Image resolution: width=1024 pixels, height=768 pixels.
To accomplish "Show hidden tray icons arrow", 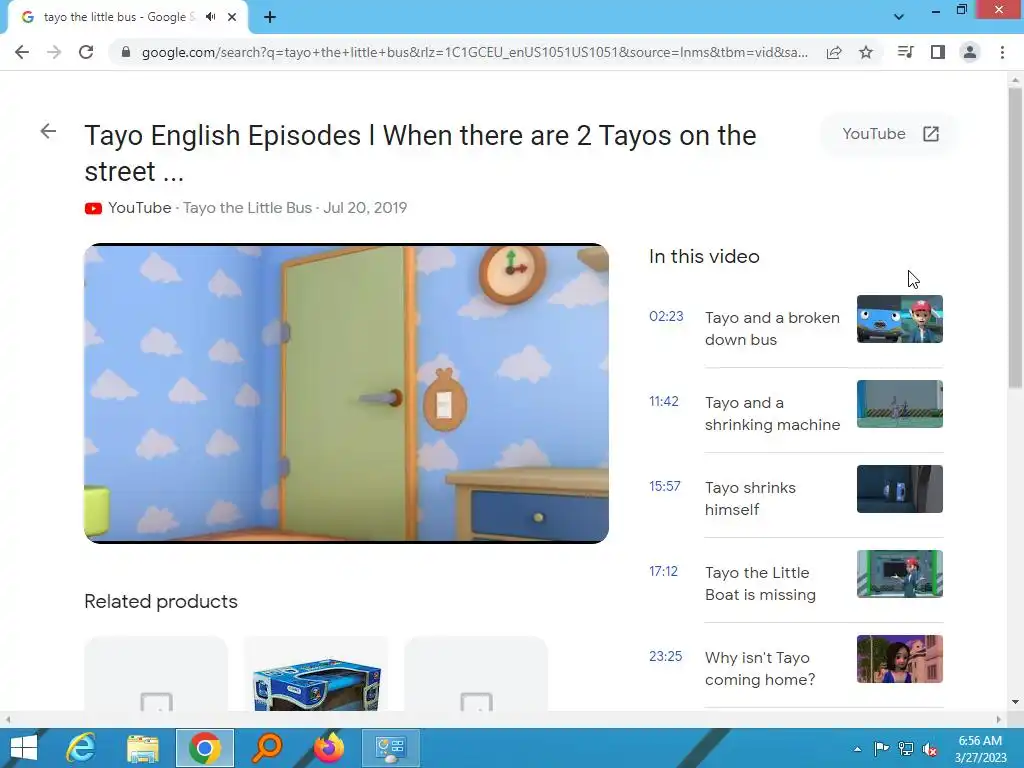I will click(x=857, y=749).
